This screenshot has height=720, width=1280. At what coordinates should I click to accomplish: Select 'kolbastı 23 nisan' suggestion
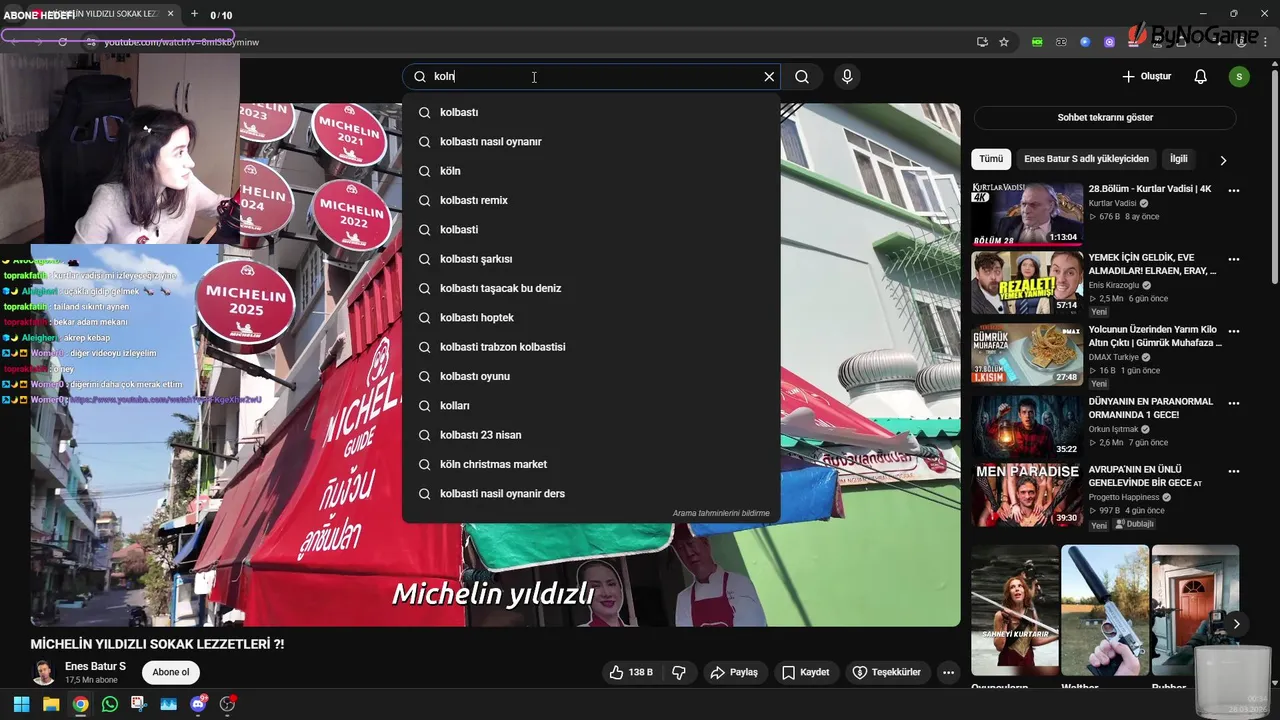tap(591, 435)
